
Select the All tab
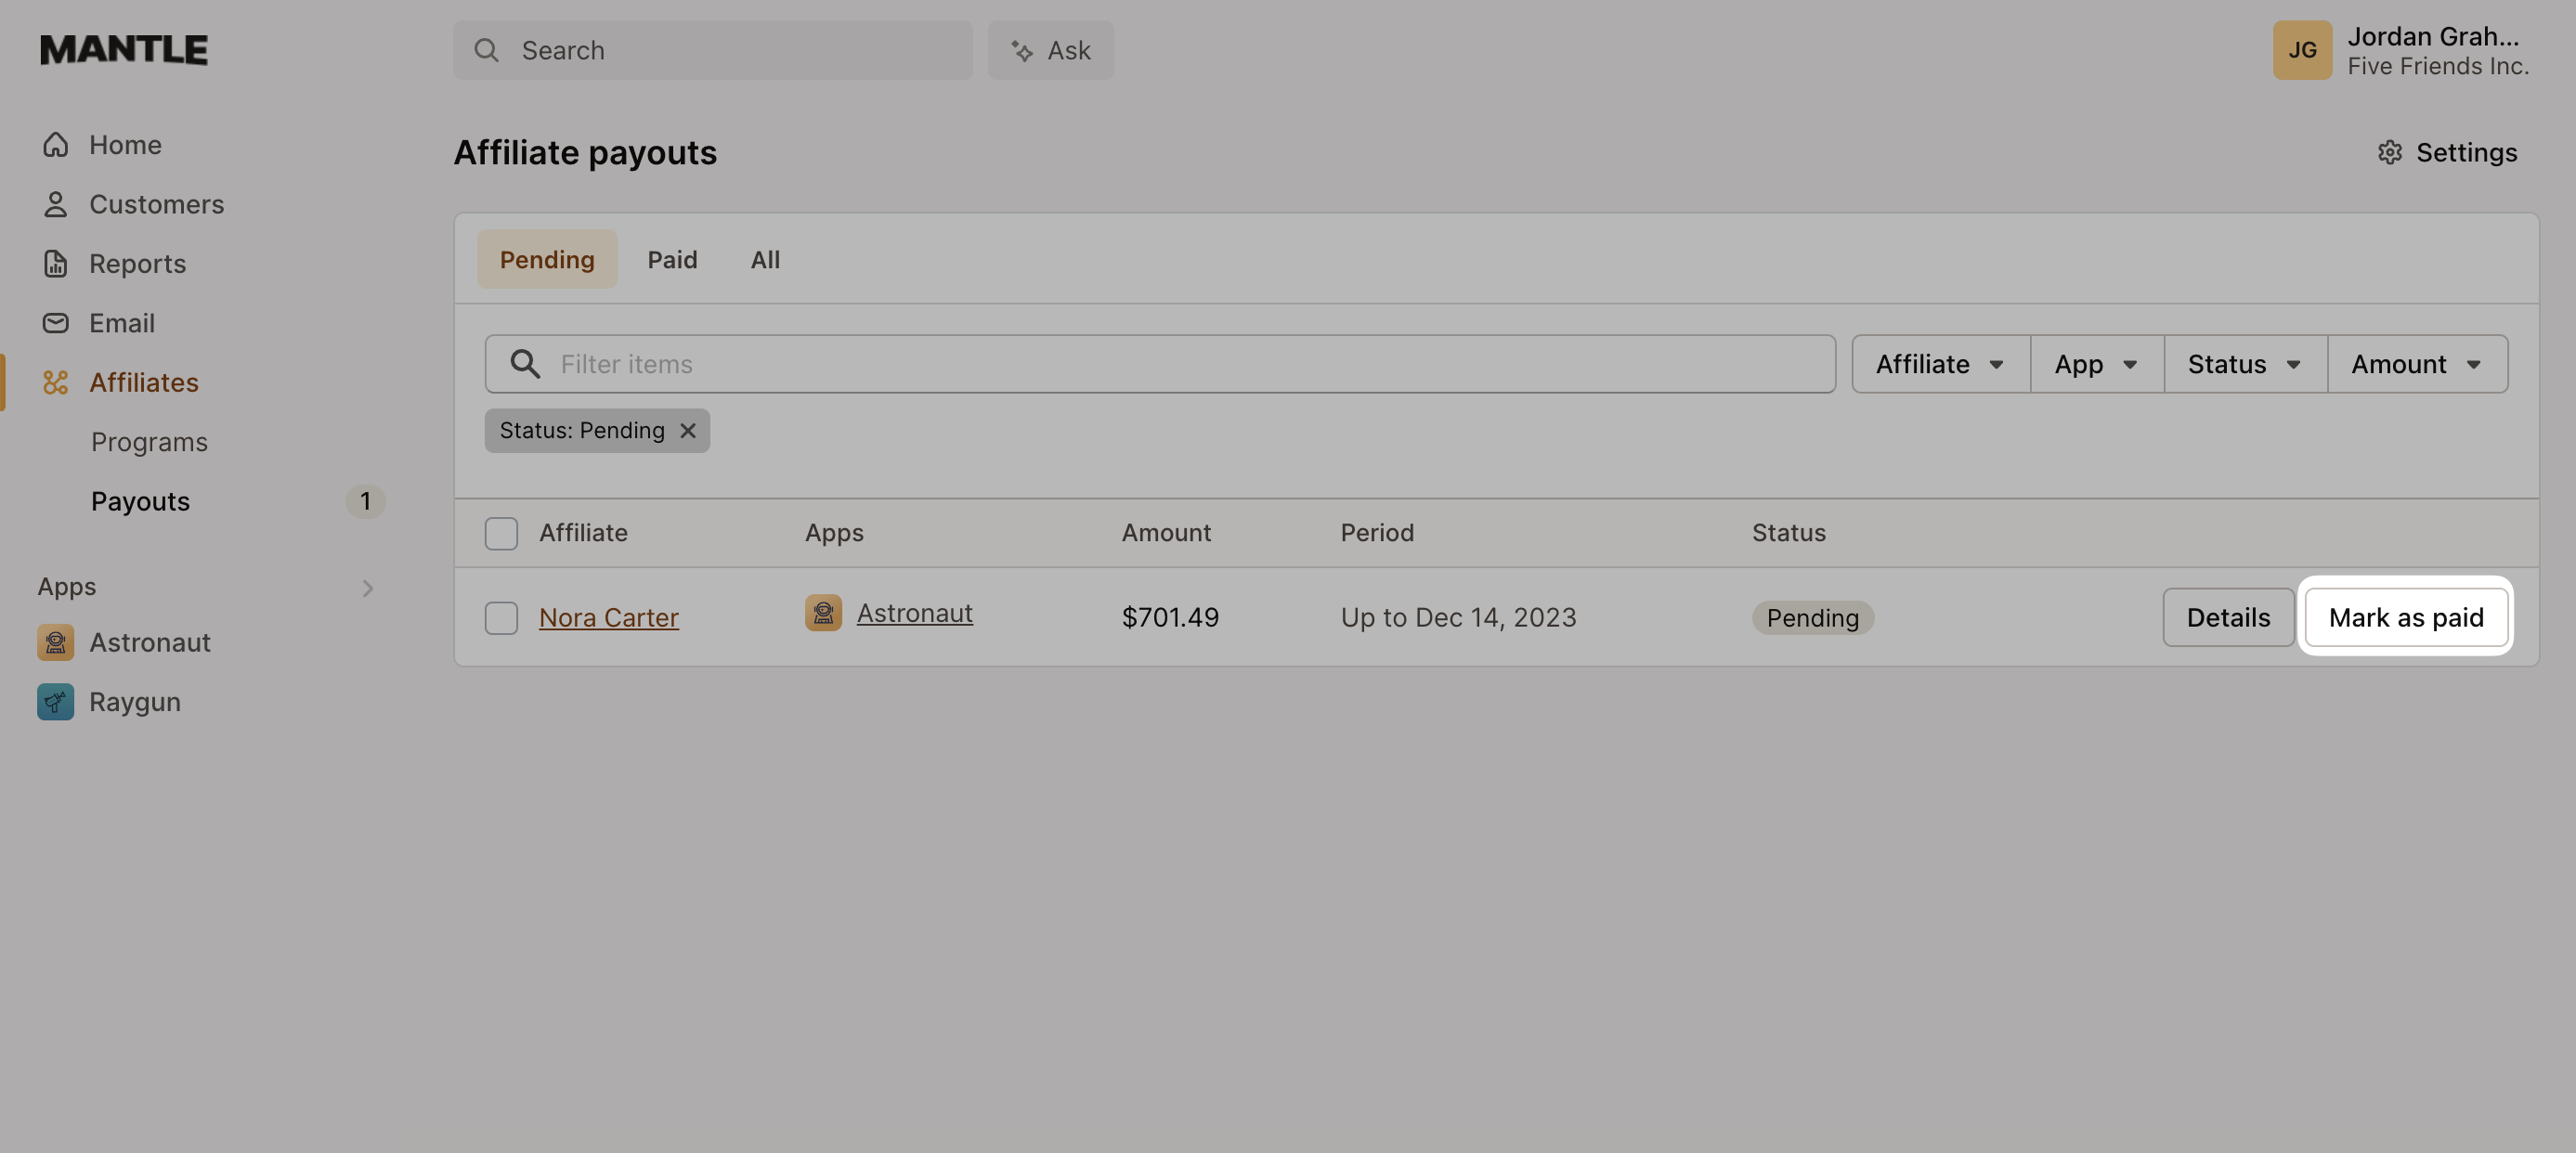[765, 259]
